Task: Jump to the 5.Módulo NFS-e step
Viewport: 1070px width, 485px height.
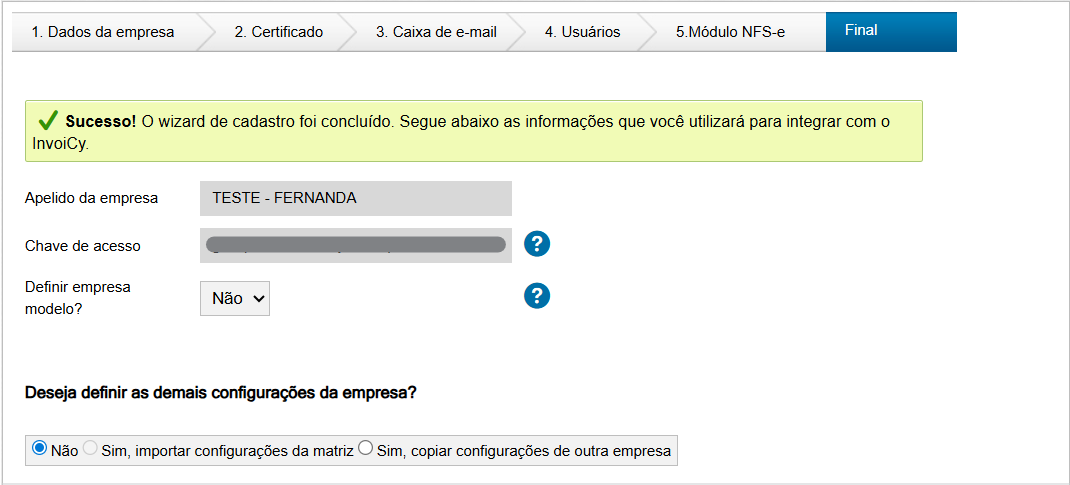Action: [x=730, y=32]
